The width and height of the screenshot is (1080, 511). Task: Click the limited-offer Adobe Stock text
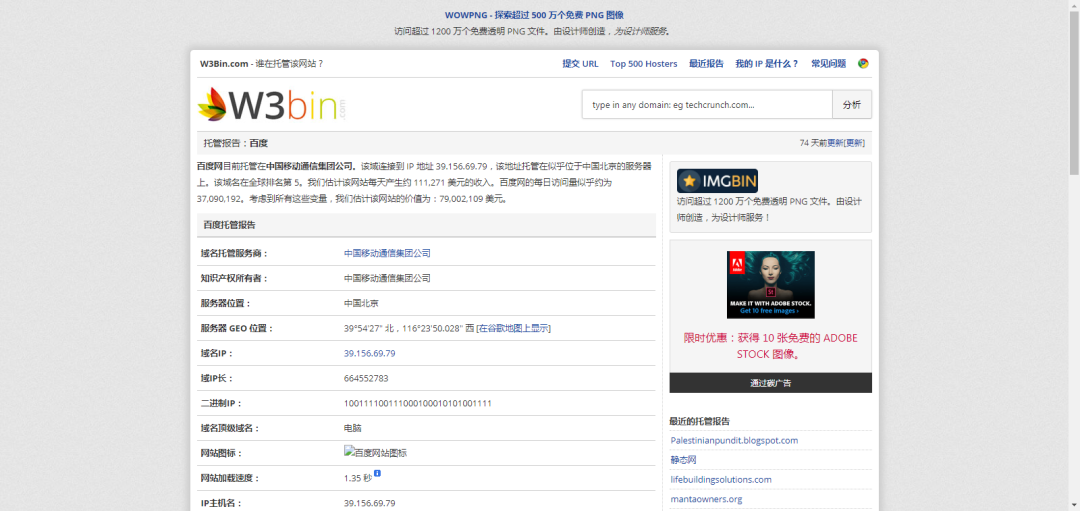click(x=771, y=346)
